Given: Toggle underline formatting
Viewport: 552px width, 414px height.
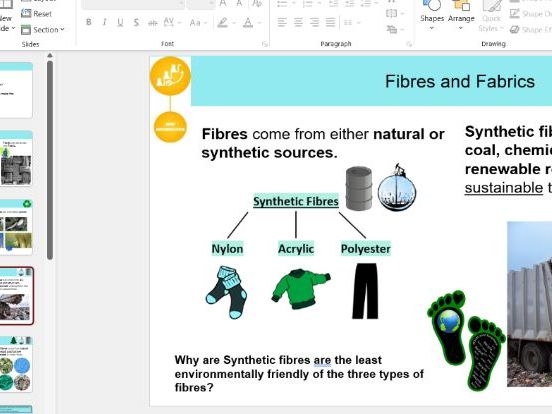Looking at the screenshot, I should coord(120,23).
